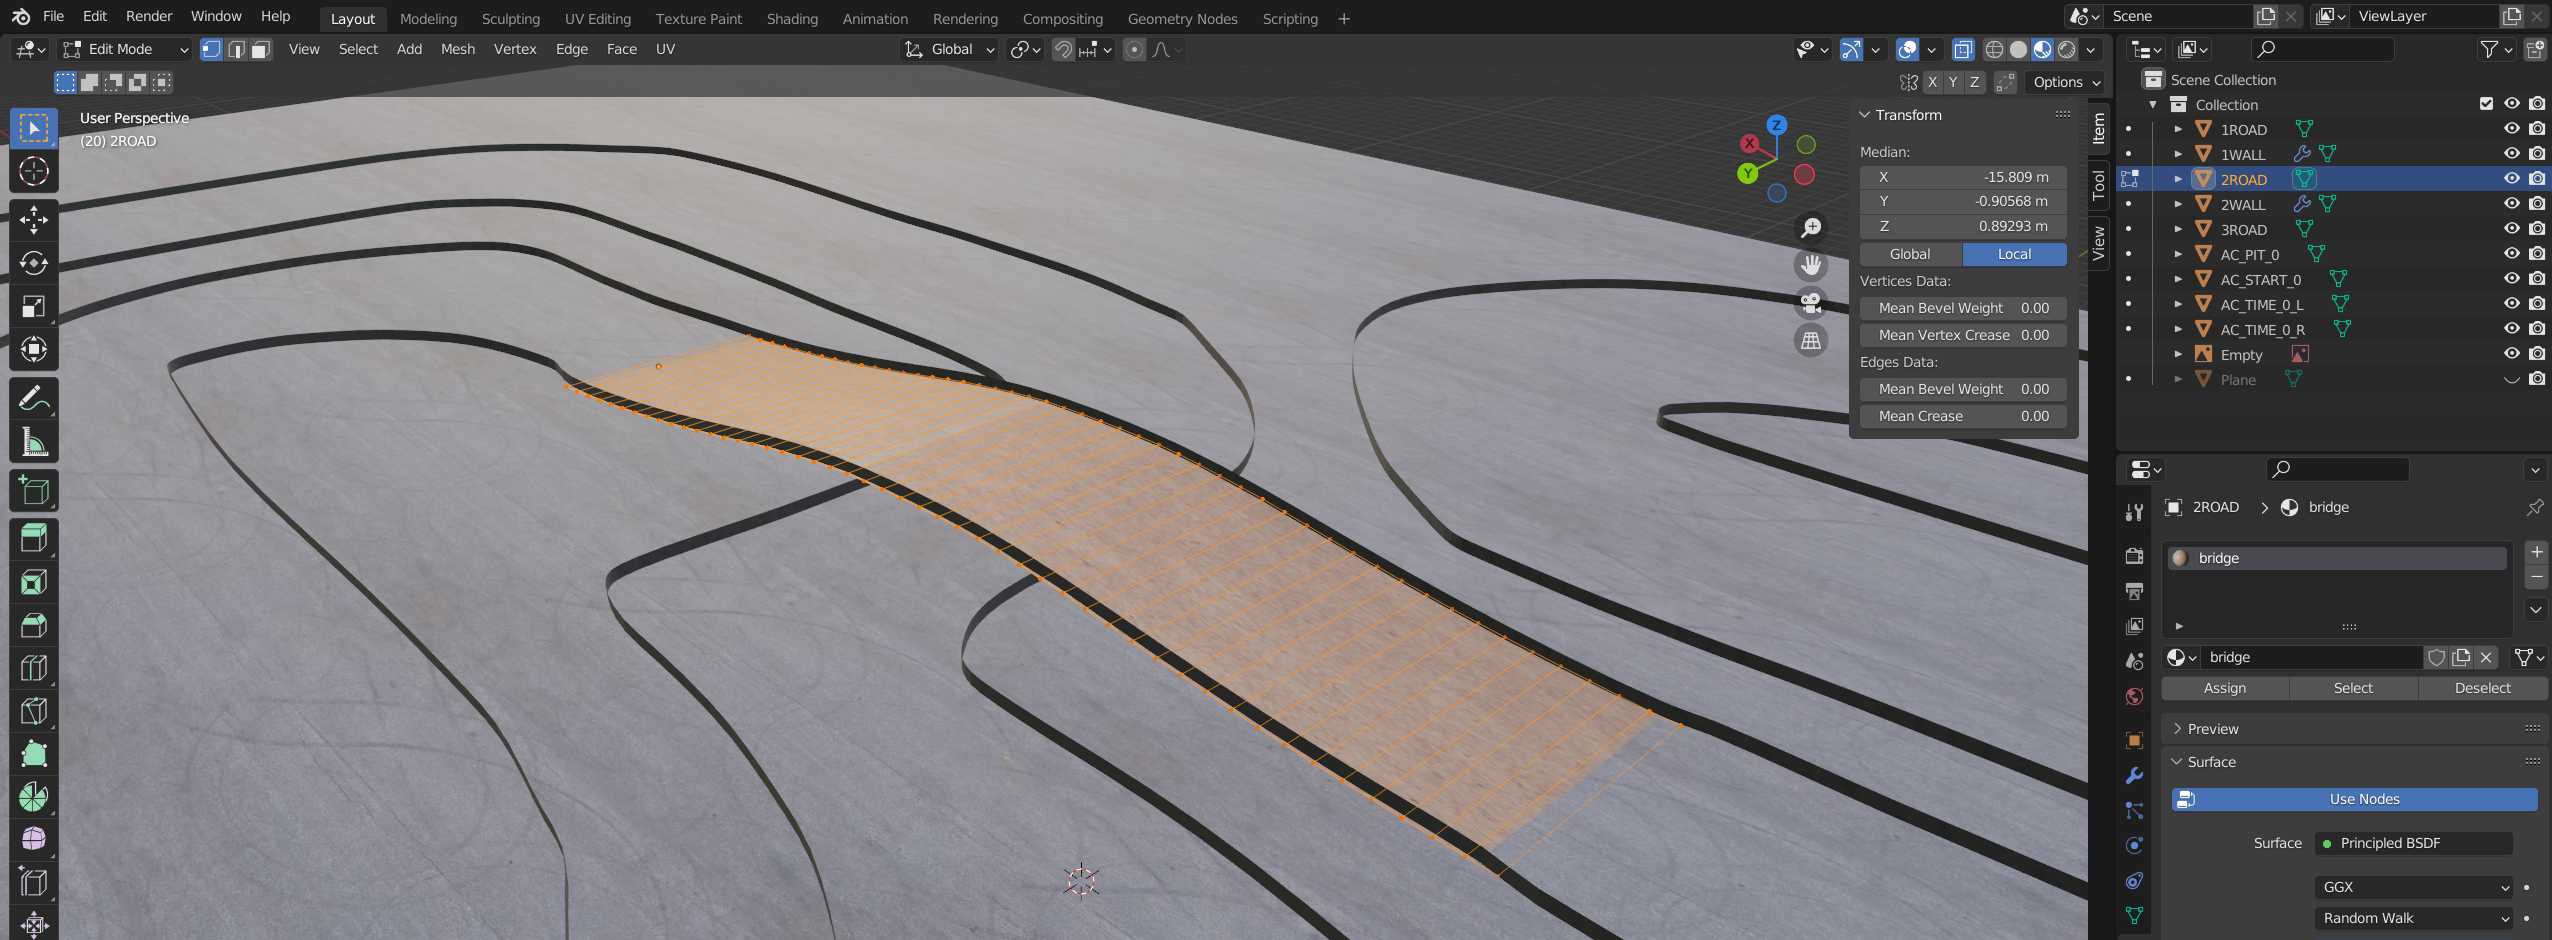Open the GGX distribution dropdown
Image resolution: width=2552 pixels, height=940 pixels.
click(2414, 887)
